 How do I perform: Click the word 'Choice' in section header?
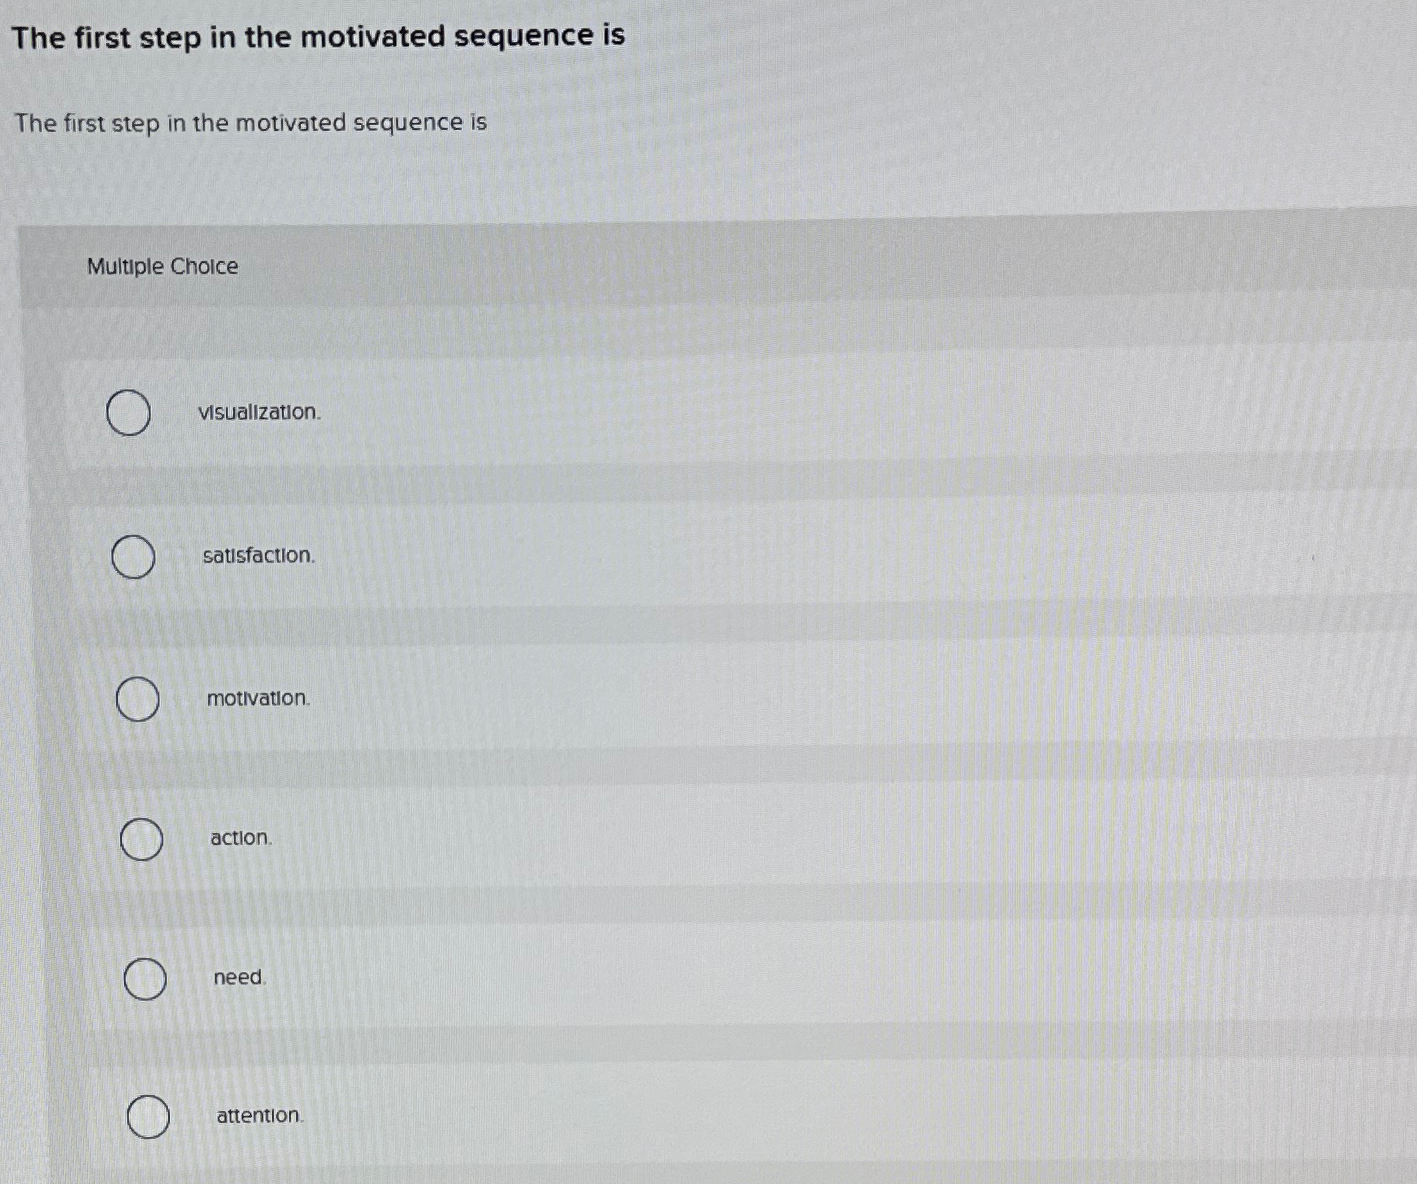click(204, 267)
